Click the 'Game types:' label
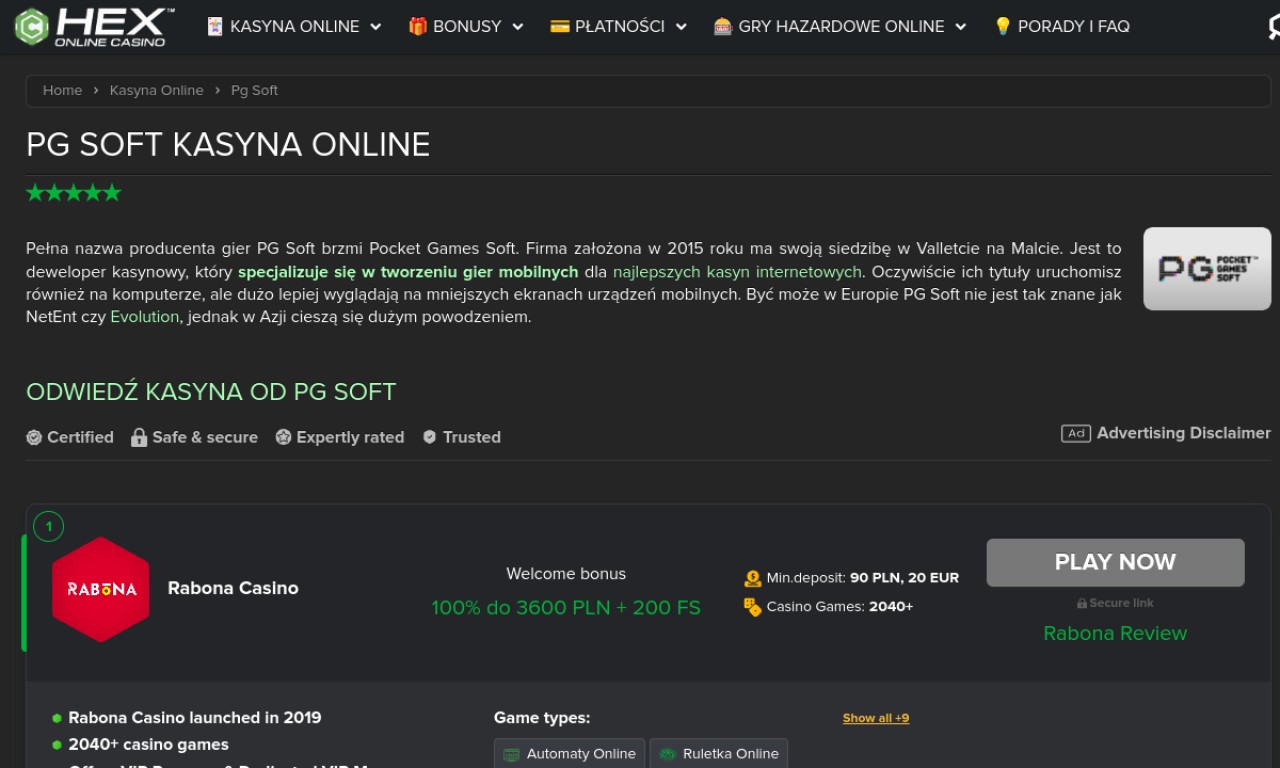1280x768 pixels. [x=542, y=718]
